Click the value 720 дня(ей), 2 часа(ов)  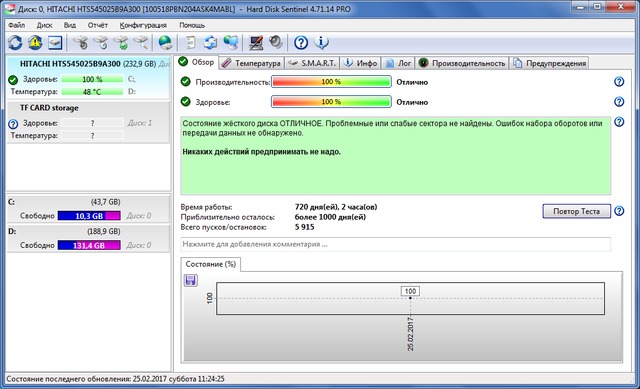[x=336, y=207]
